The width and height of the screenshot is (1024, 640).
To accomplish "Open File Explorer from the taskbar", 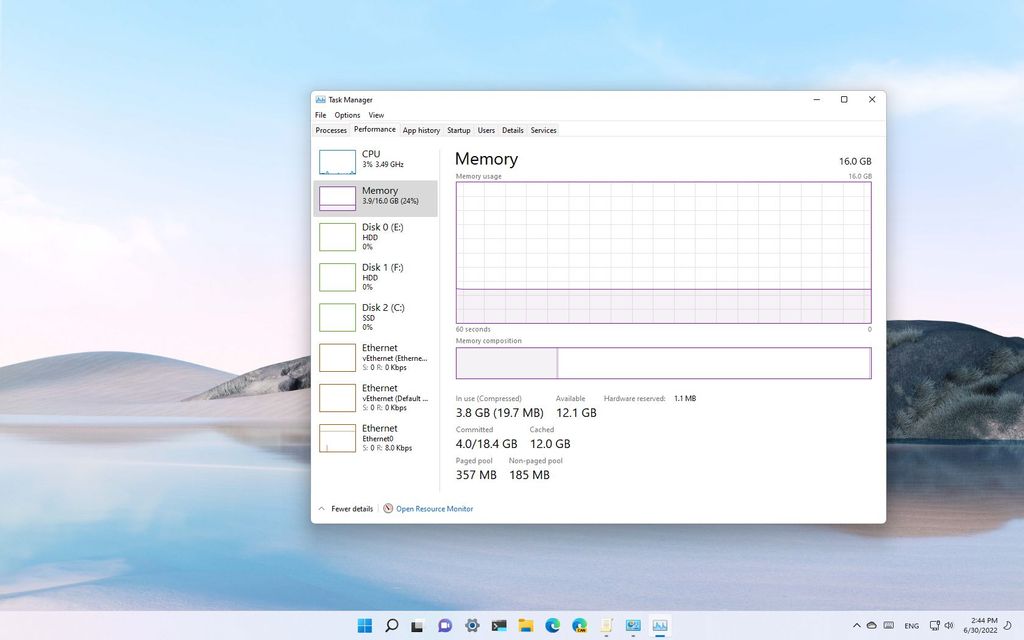I will coord(525,625).
